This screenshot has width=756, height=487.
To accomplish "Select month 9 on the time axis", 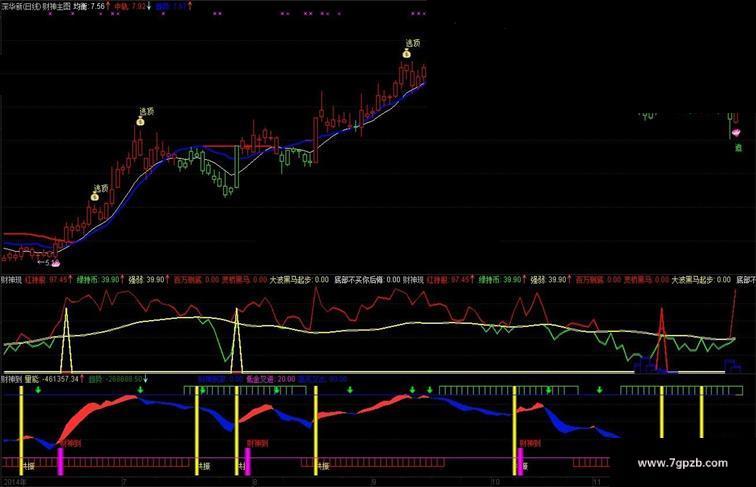I will tap(374, 482).
